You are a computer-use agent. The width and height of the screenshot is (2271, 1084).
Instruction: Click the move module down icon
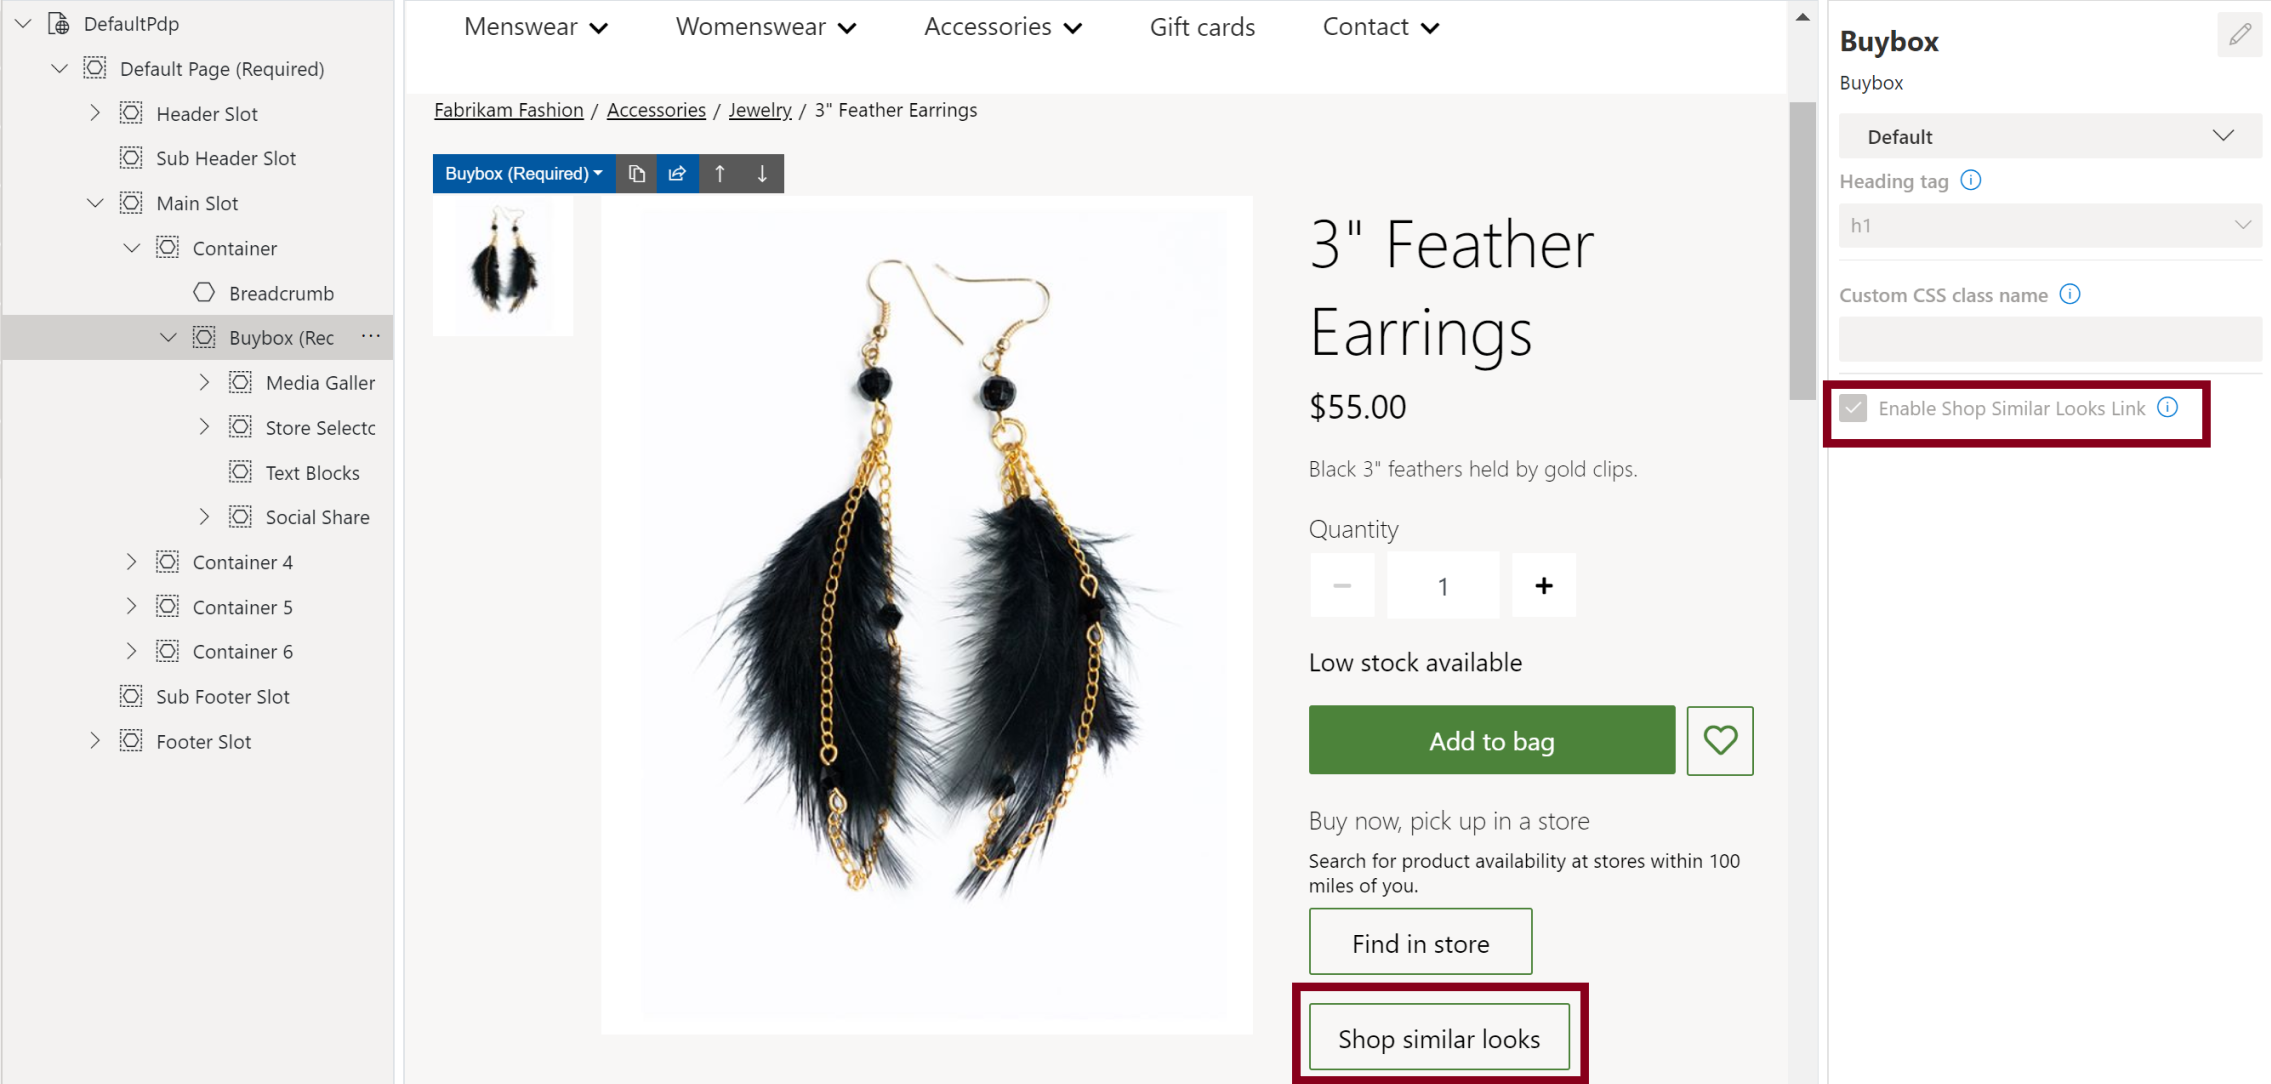762,172
